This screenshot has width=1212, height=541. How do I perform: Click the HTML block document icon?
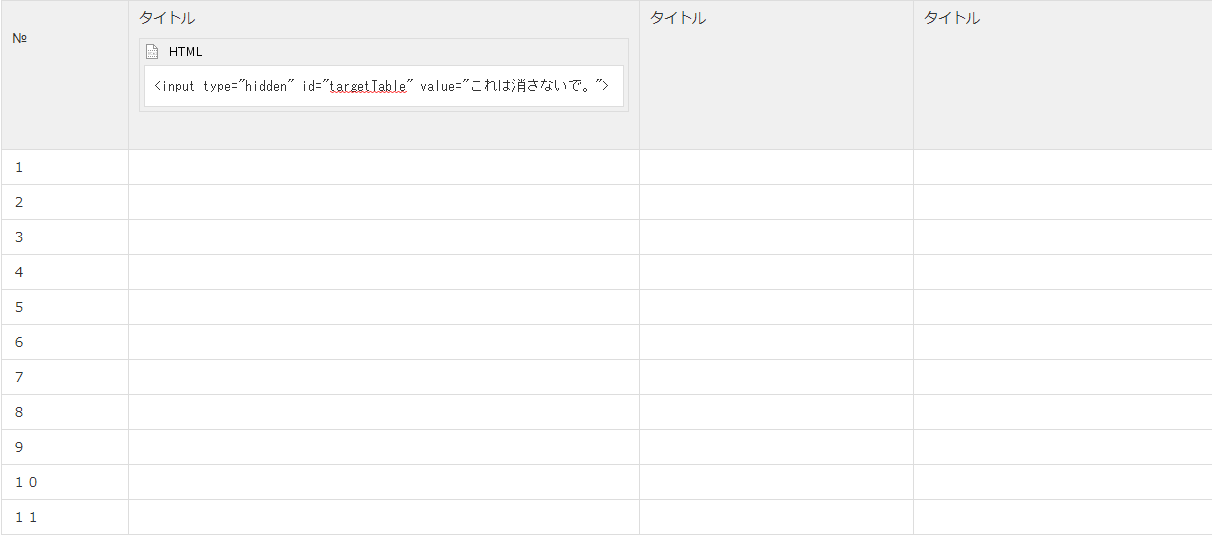tap(153, 52)
